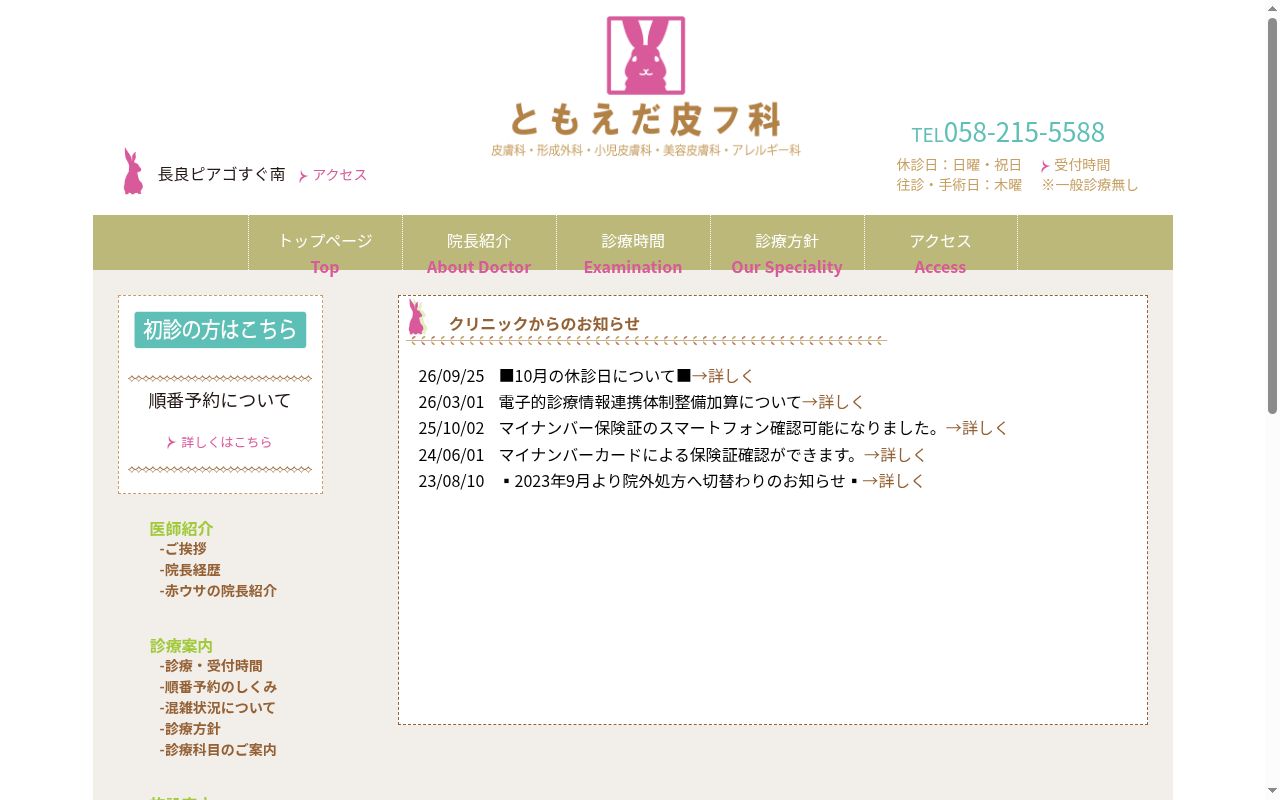Viewport: 1280px width, 800px height.
Task: Open 診療・受付時間 sidebar link
Action: [211, 666]
